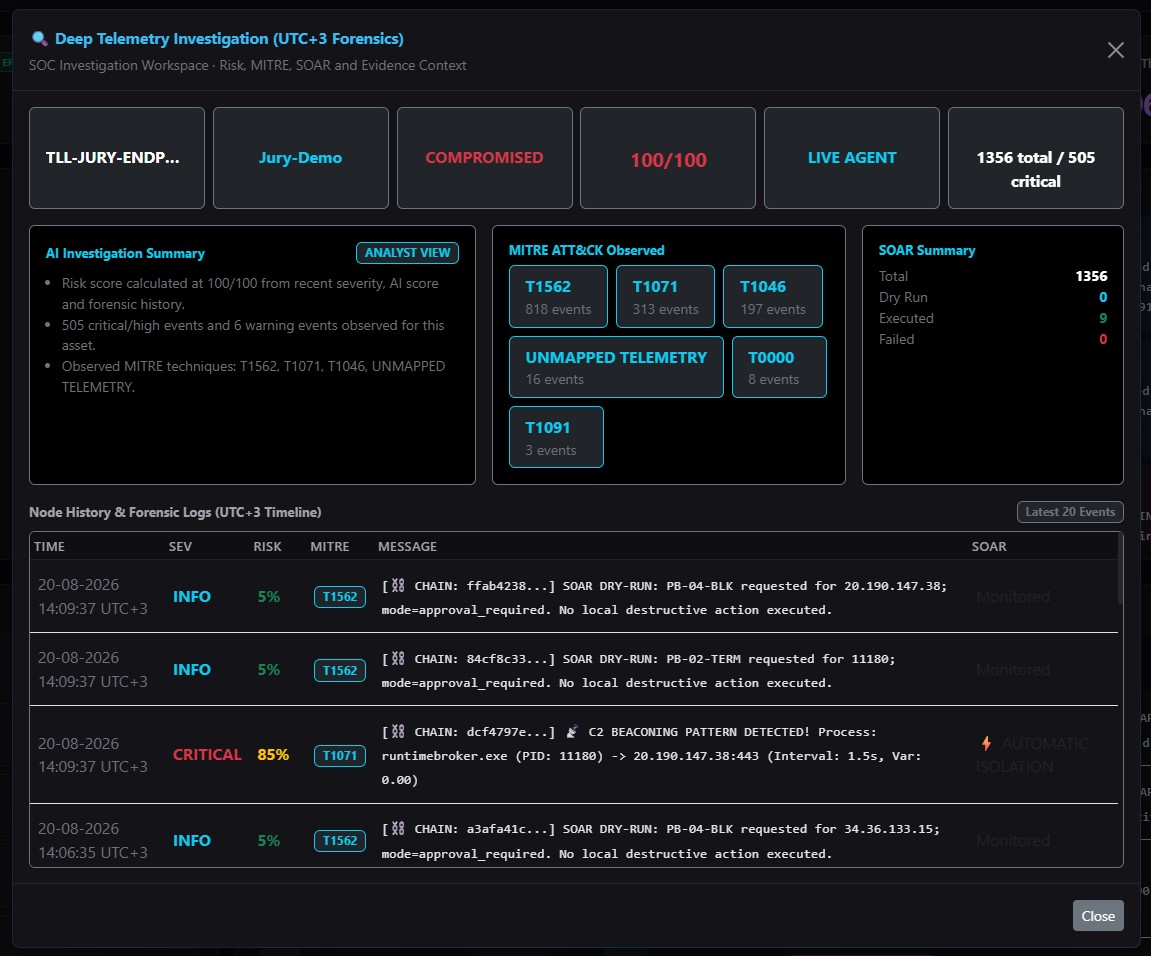The height and width of the screenshot is (956, 1151).
Task: Click the 505 critical/high events summary bullet
Action: tap(253, 335)
